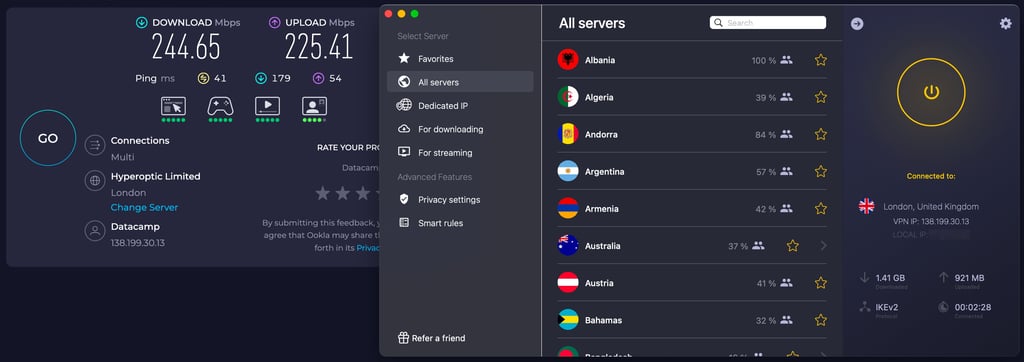Screen dimensions: 1024x362
Task: Click the video streaming rating icon
Action: (267, 106)
